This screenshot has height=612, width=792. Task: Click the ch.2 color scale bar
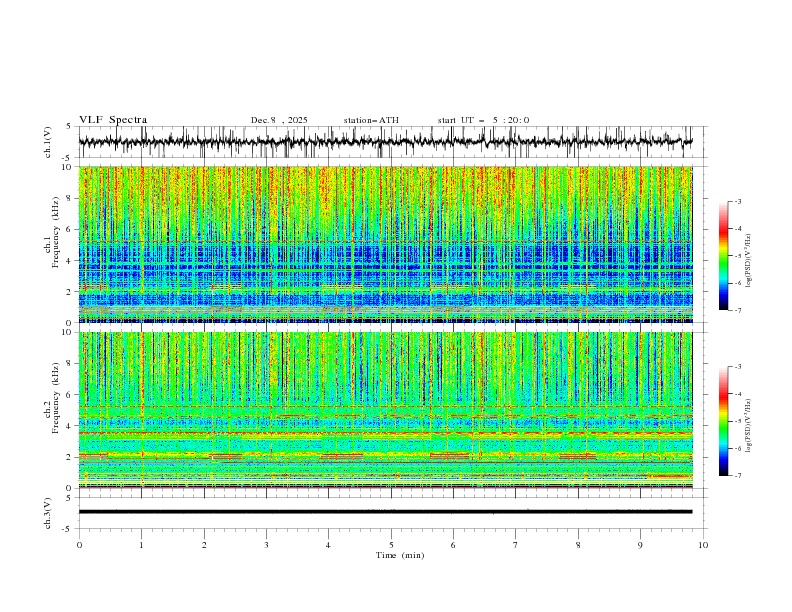724,421
